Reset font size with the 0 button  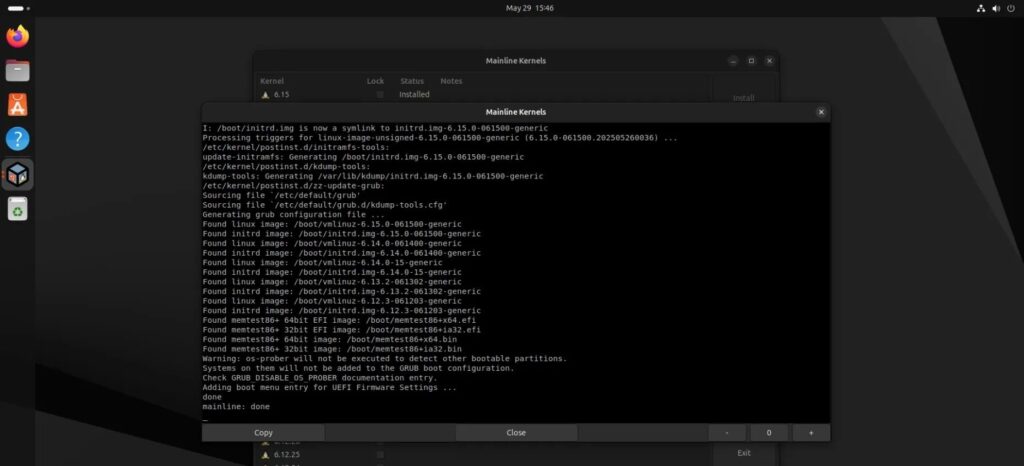(768, 433)
